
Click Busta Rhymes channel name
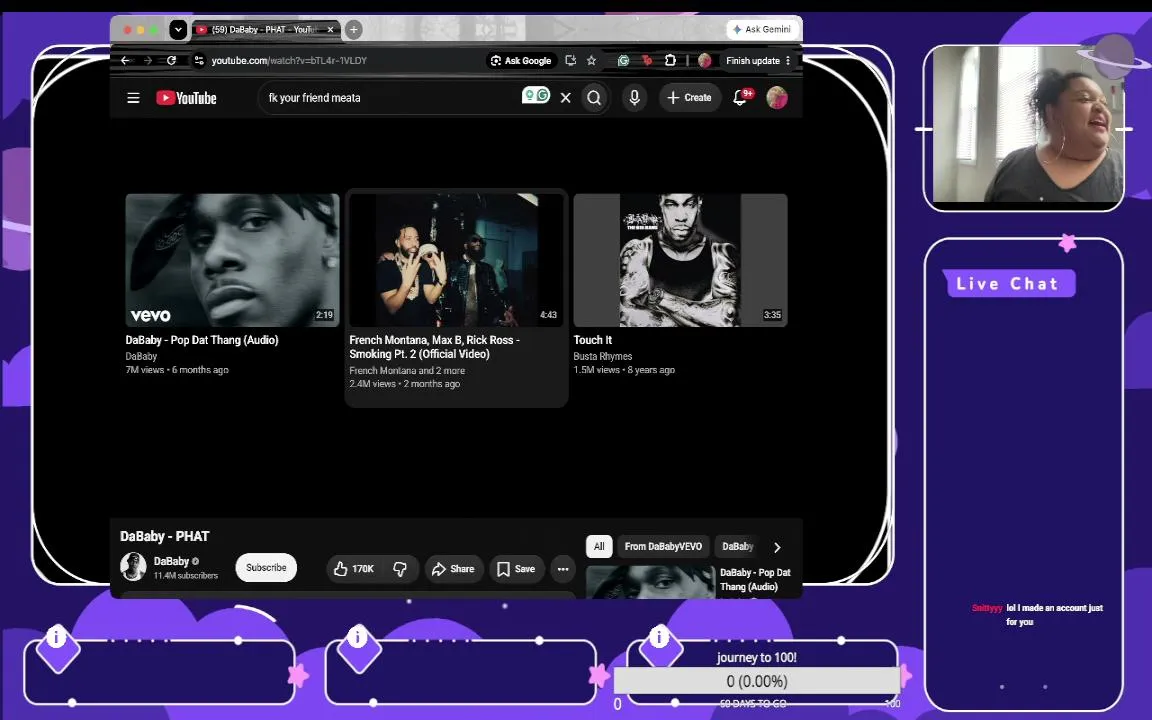tap(602, 356)
